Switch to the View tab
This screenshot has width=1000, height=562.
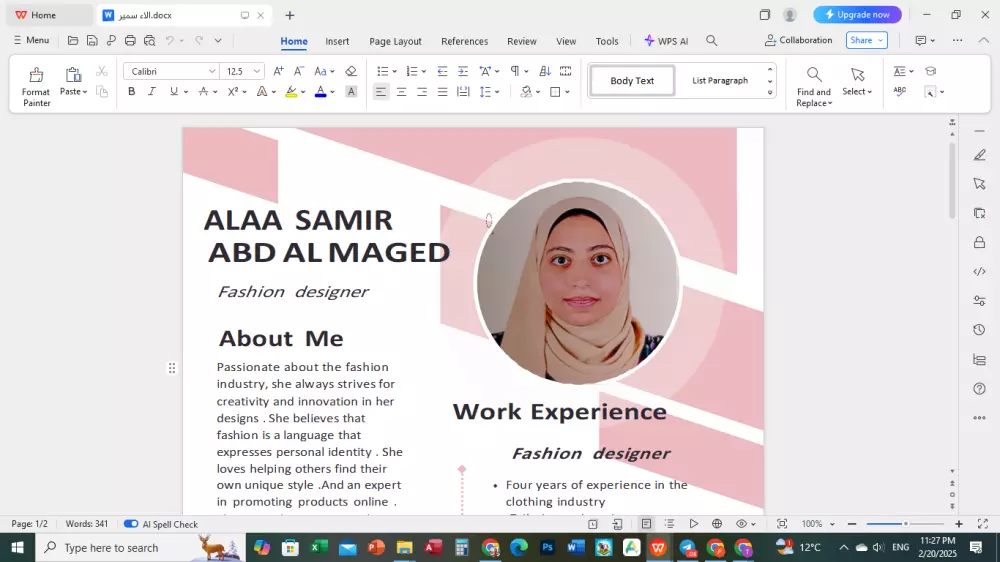566,41
